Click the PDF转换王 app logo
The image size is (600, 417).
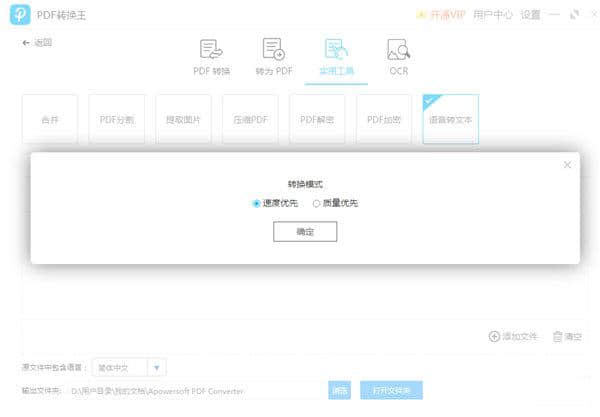(x=17, y=14)
